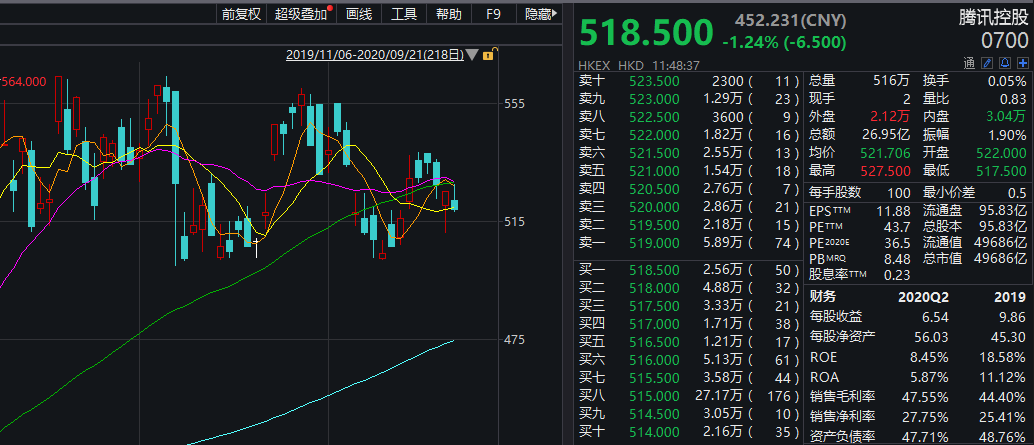Viewport: 1034px width, 445px height.
Task: Click the PE TTM value 43.7
Action: tap(895, 227)
